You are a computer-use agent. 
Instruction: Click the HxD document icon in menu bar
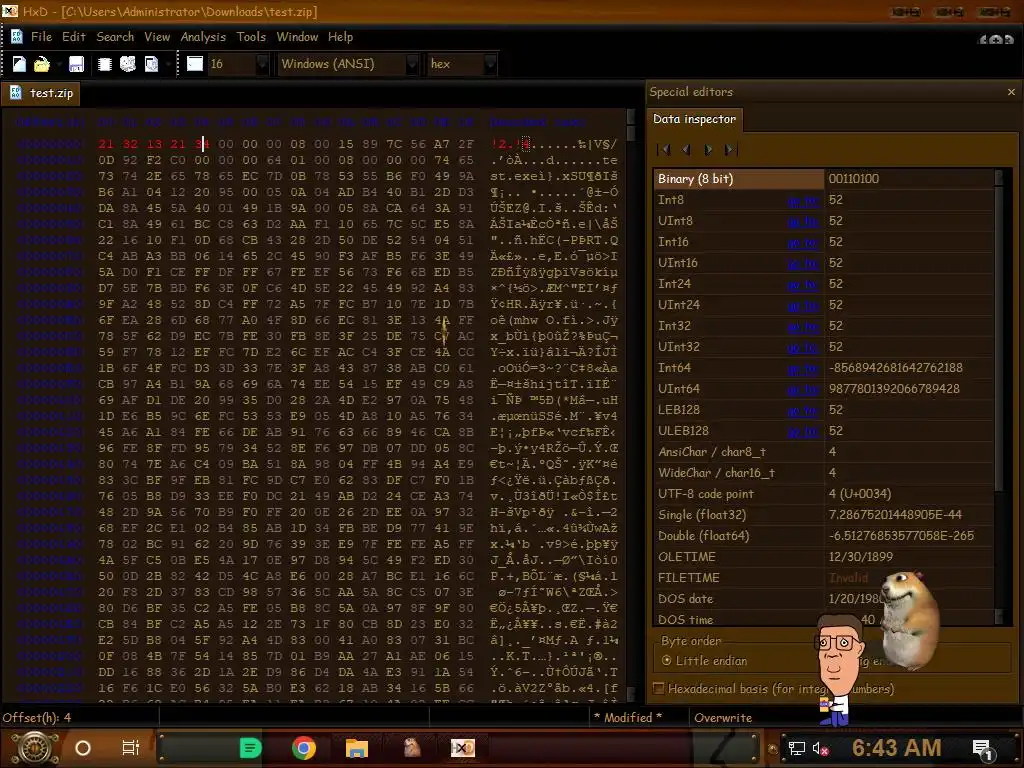click(x=17, y=37)
